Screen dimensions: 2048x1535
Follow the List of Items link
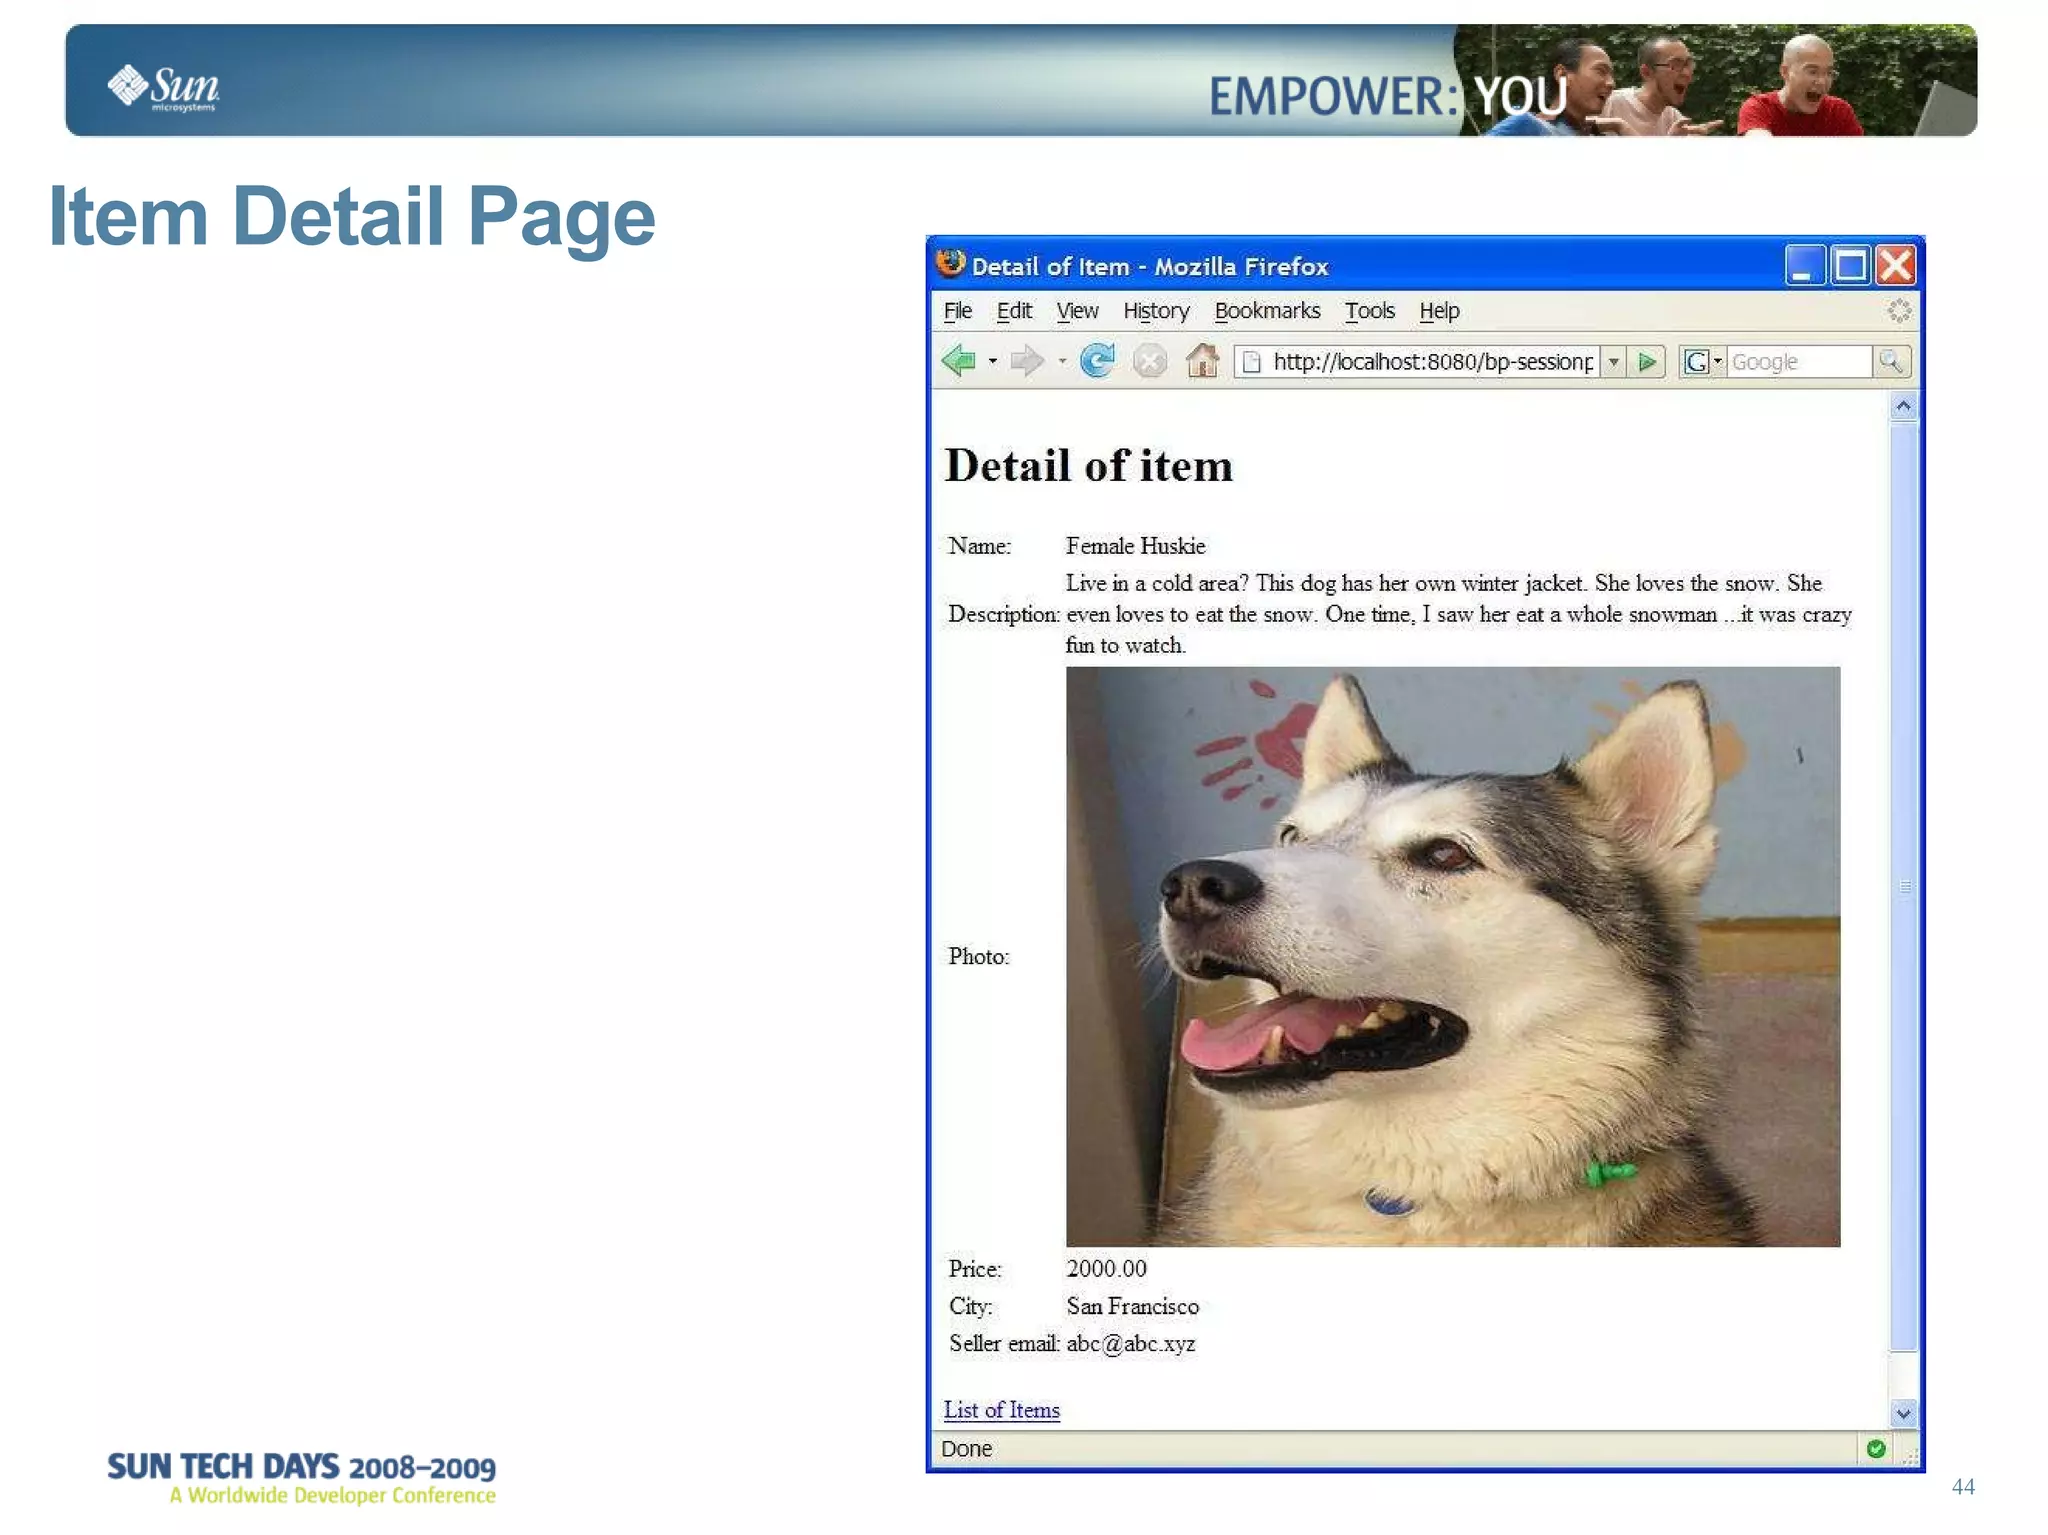(x=1001, y=1410)
